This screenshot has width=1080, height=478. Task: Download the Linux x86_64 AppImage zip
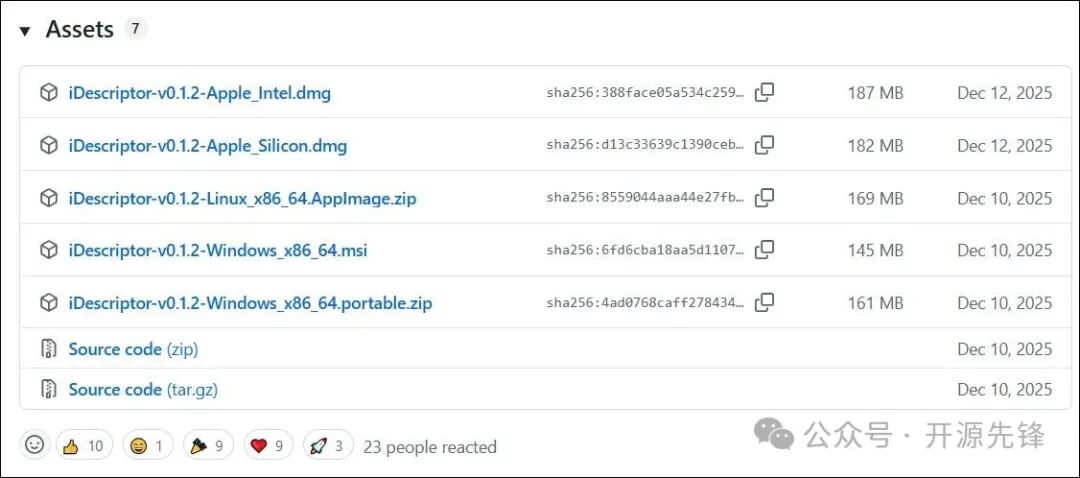point(242,198)
